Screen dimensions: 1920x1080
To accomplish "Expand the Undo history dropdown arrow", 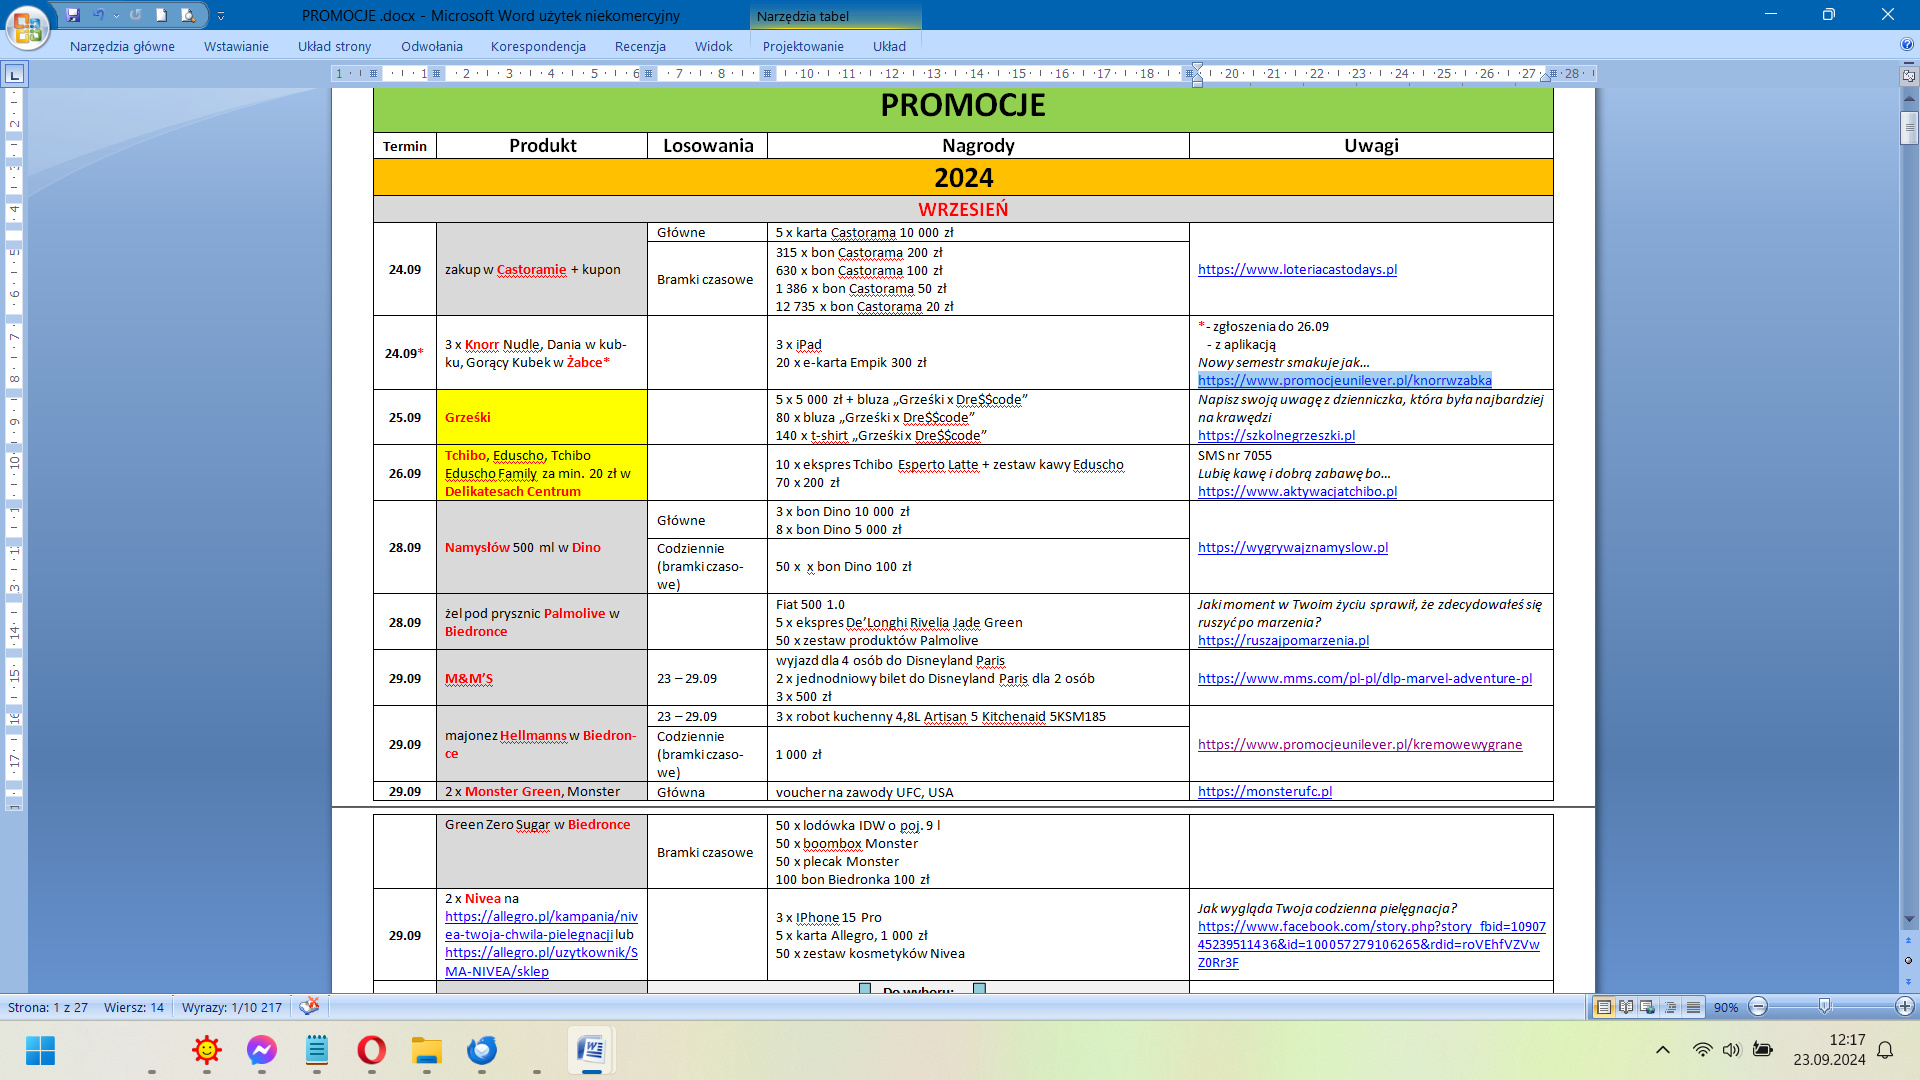I will [x=116, y=15].
